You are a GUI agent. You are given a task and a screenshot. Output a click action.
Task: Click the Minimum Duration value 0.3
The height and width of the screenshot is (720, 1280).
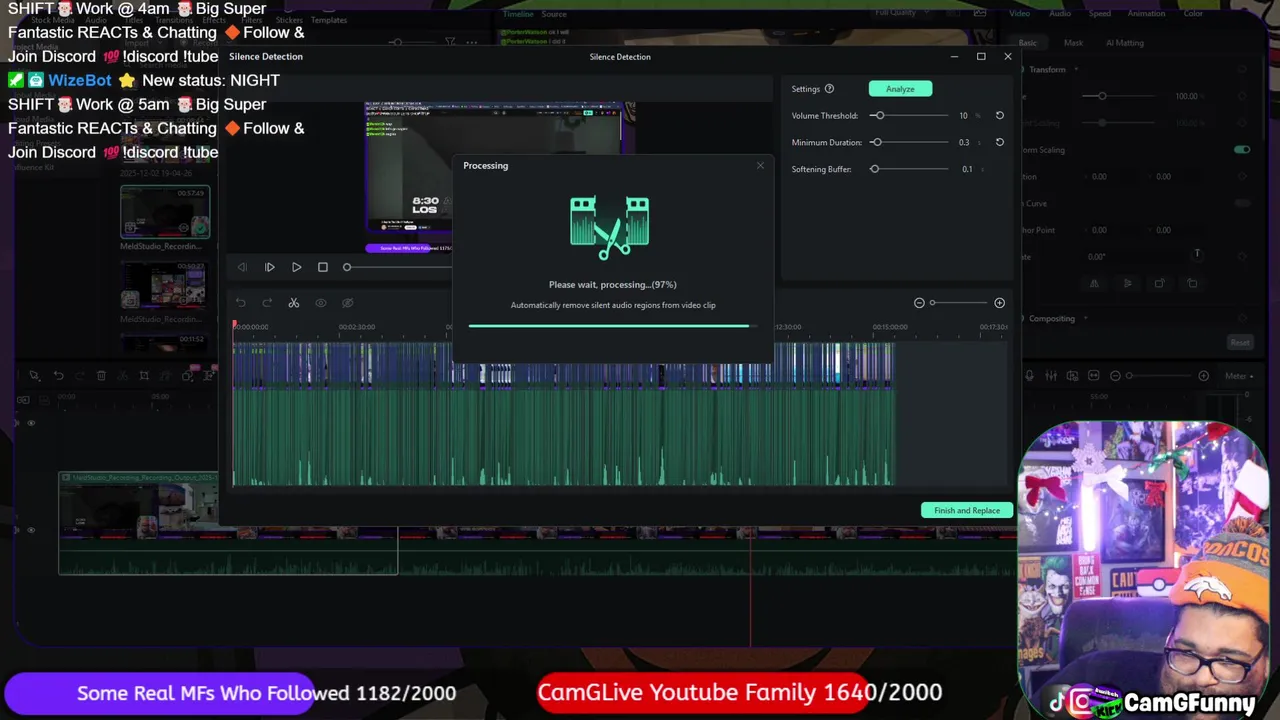(x=964, y=143)
